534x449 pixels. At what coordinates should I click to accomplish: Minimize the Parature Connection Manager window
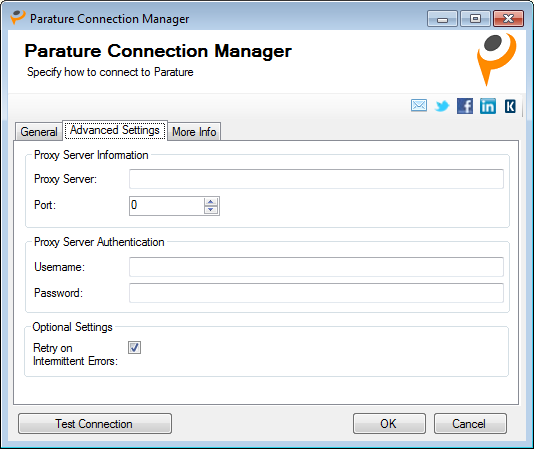(442, 19)
